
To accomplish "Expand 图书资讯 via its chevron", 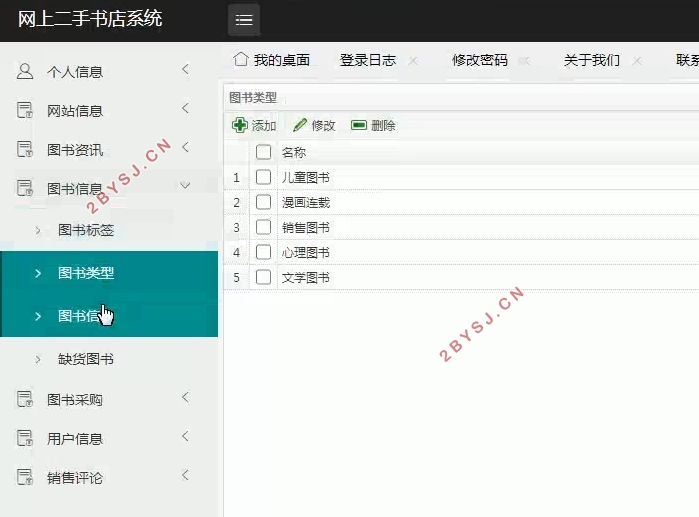I will click(x=185, y=147).
